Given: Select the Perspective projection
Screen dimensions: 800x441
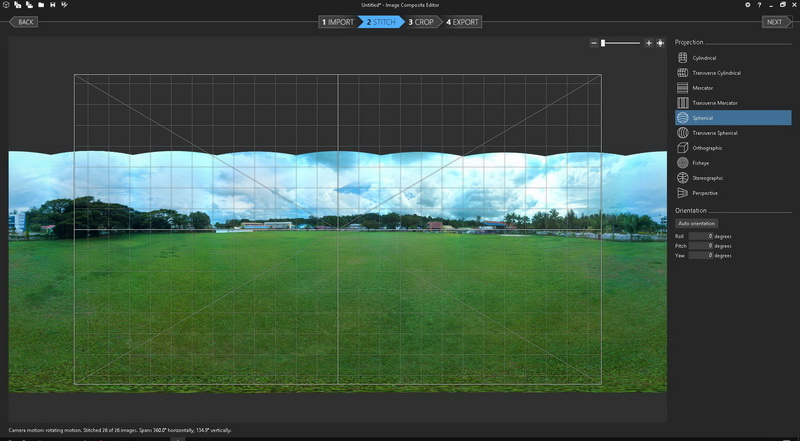Looking at the screenshot, I should click(x=733, y=193).
